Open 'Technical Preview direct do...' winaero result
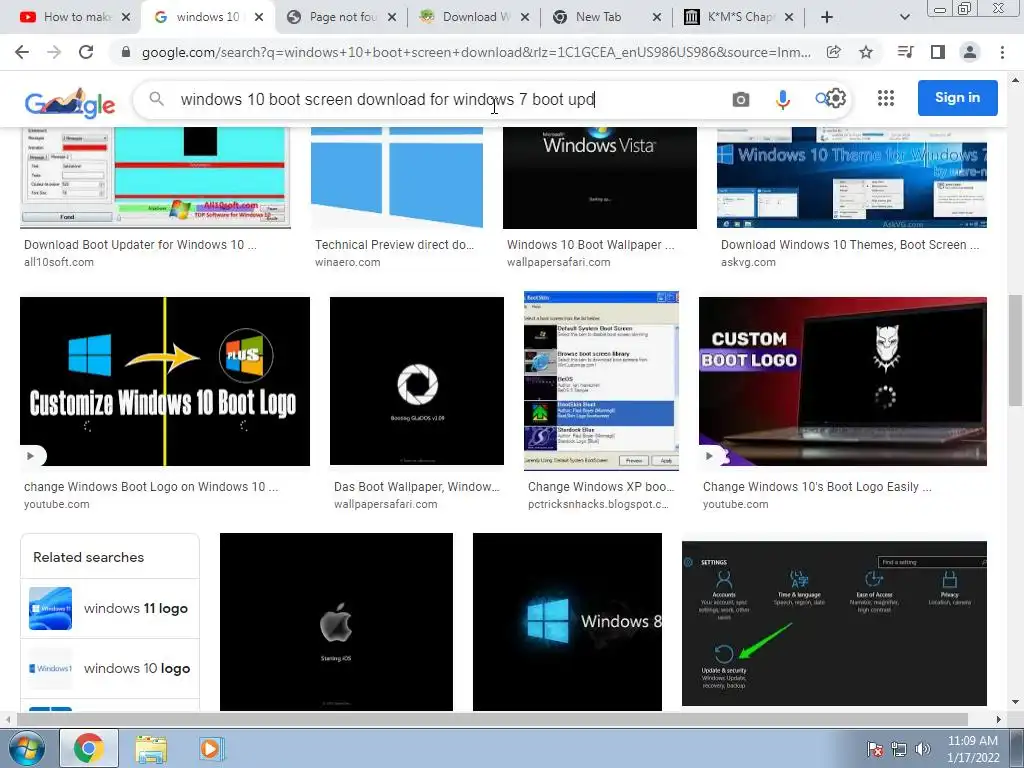 394,245
